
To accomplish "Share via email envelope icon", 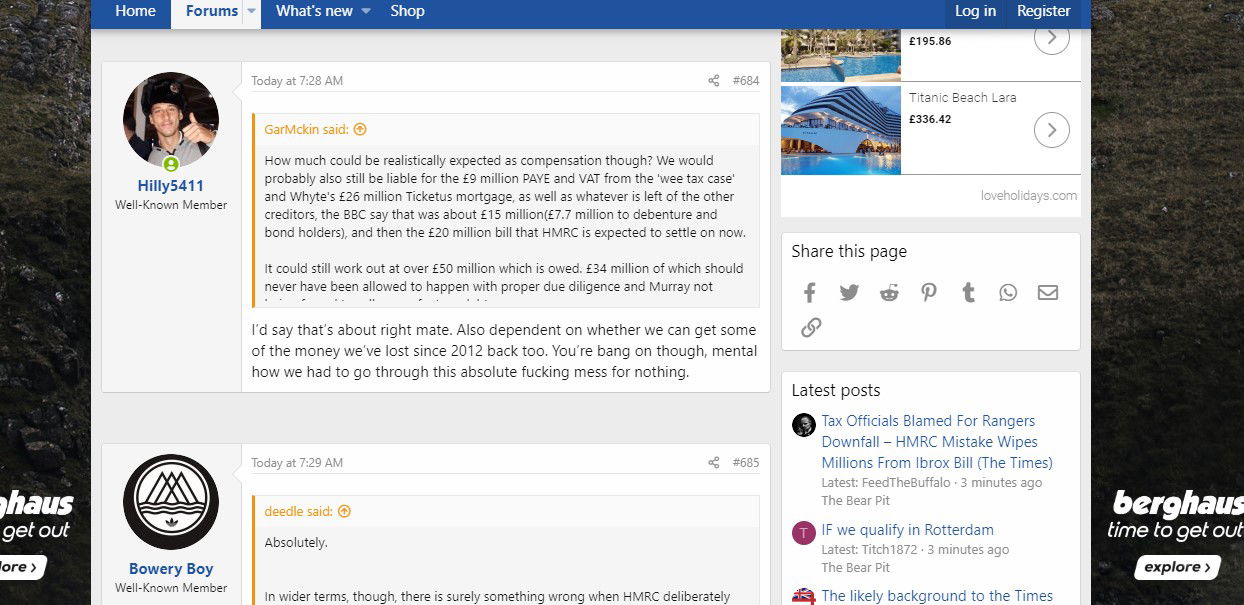I will (1047, 292).
